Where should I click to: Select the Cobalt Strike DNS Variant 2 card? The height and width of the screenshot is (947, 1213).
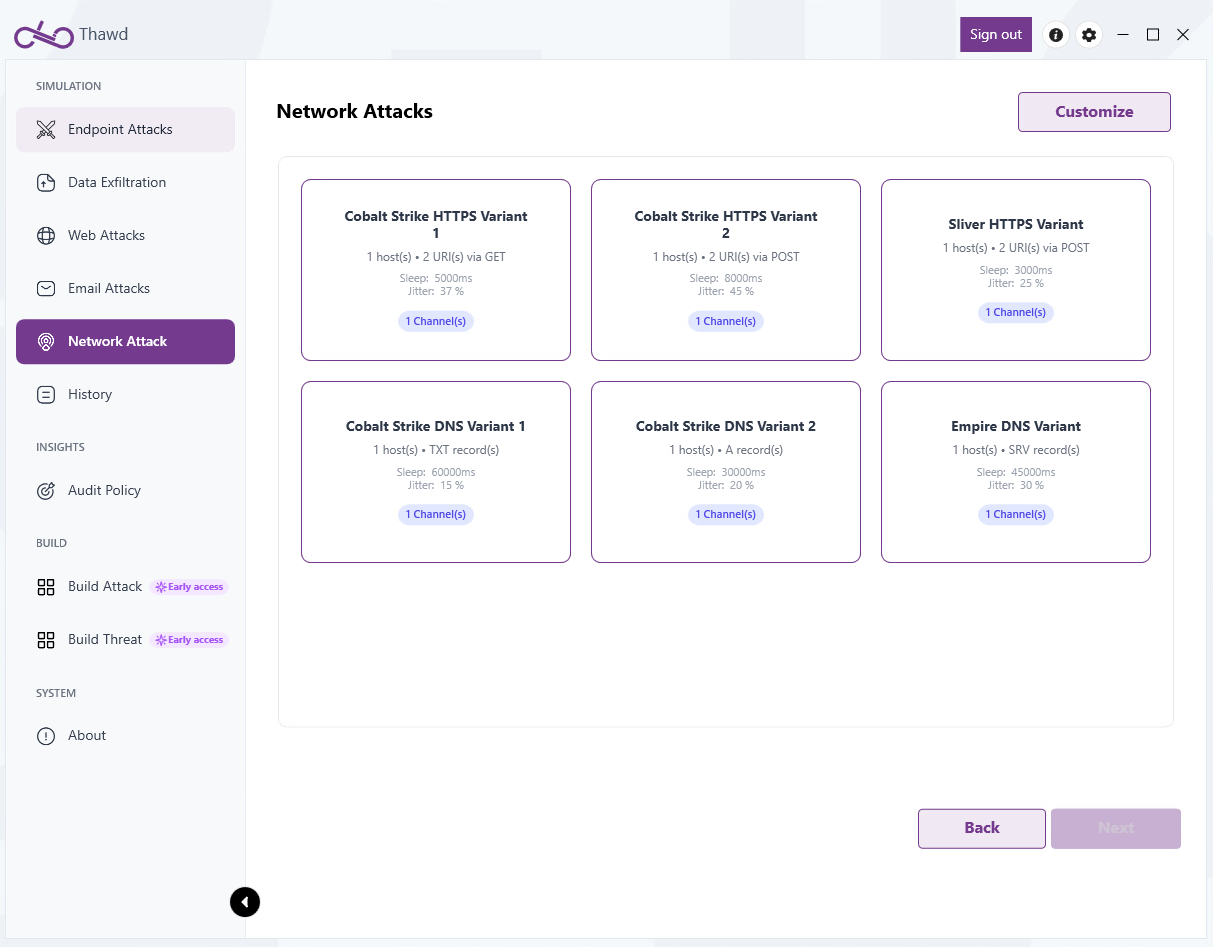click(x=726, y=472)
